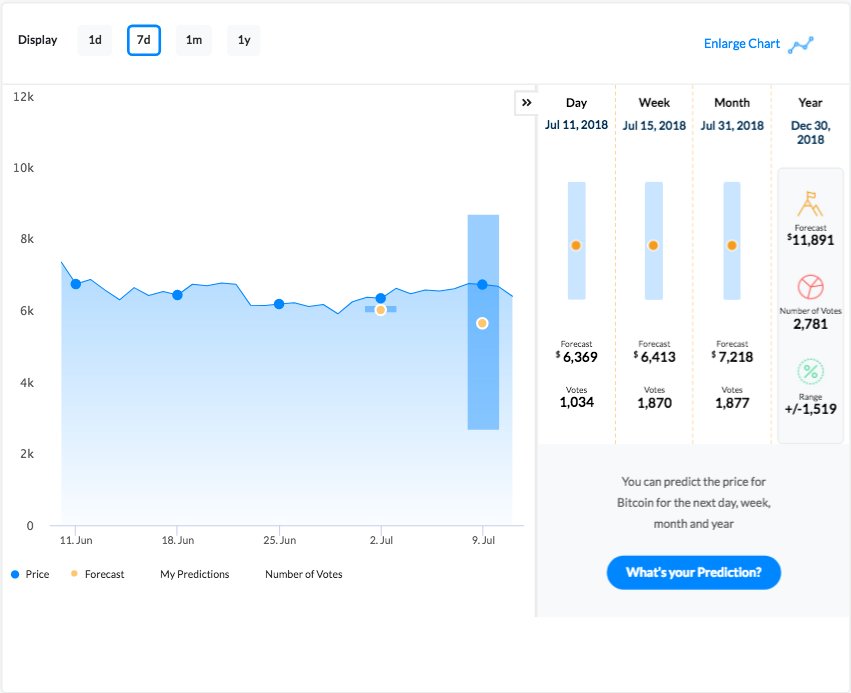Switch display to 1y range
Screen dimensions: 851x693
click(x=244, y=40)
